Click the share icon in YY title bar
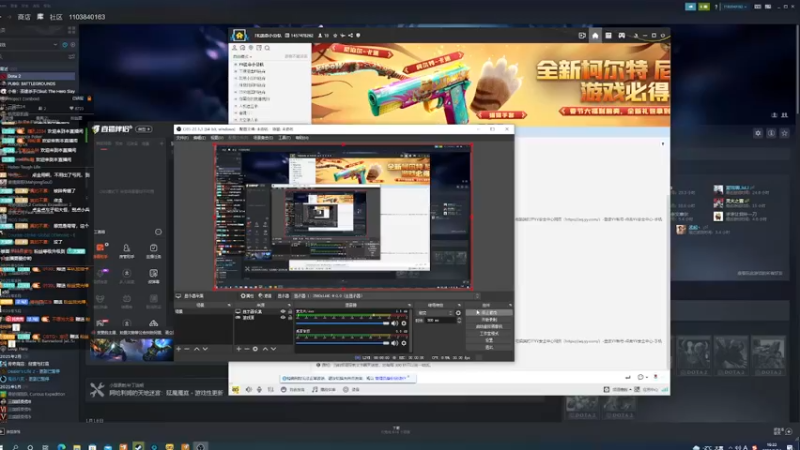Image resolution: width=800 pixels, height=450 pixels. click(x=351, y=35)
